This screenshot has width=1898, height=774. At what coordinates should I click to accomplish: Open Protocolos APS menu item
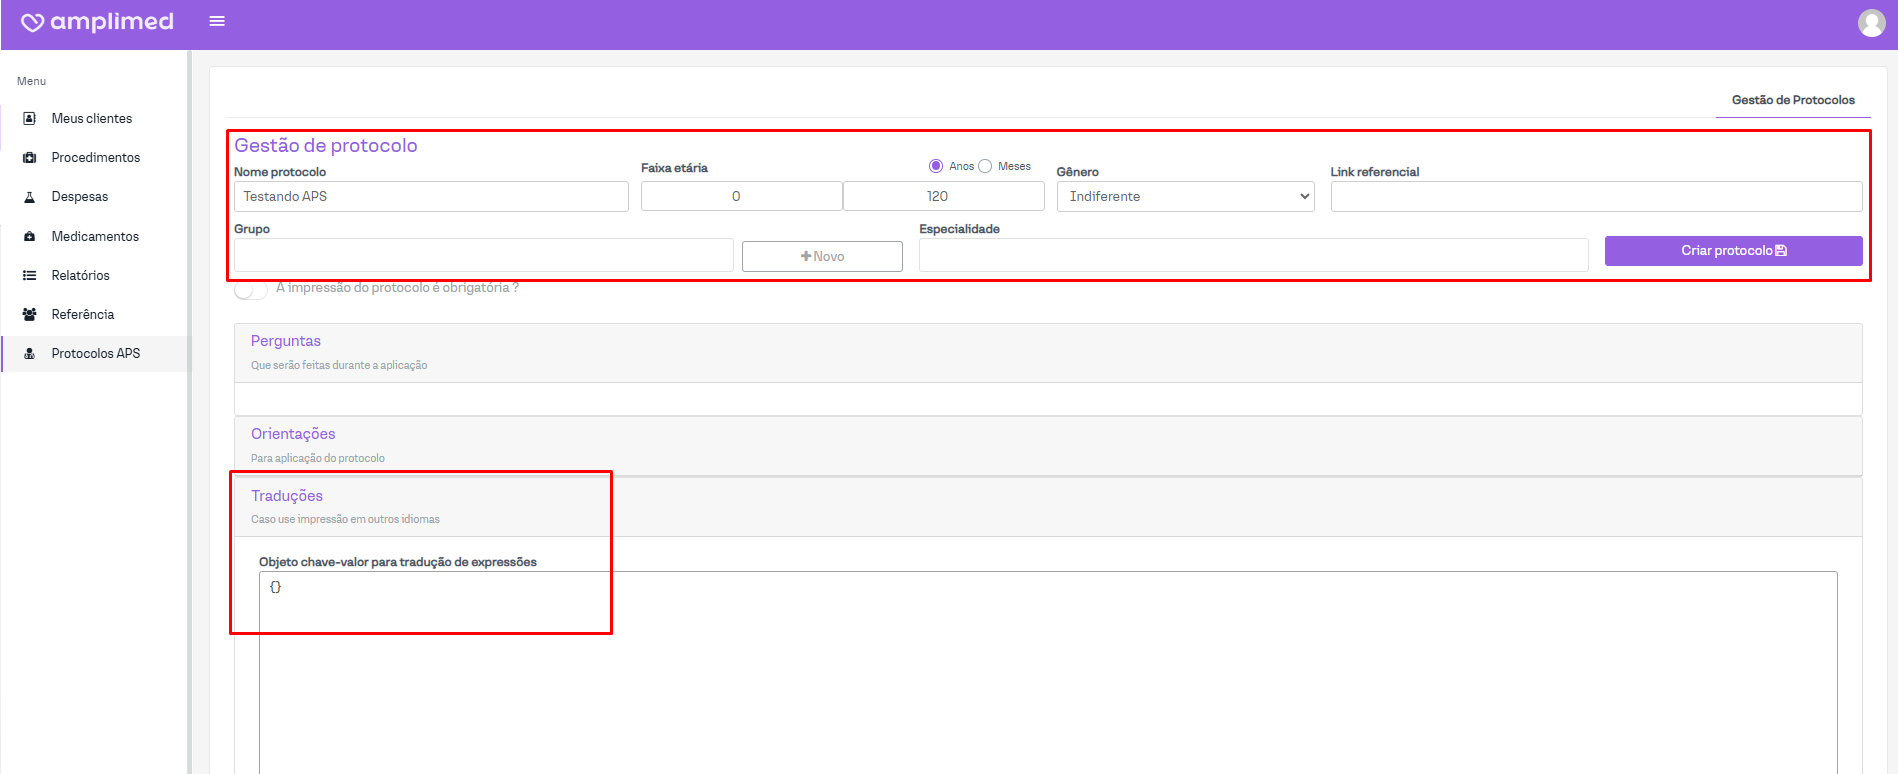96,353
